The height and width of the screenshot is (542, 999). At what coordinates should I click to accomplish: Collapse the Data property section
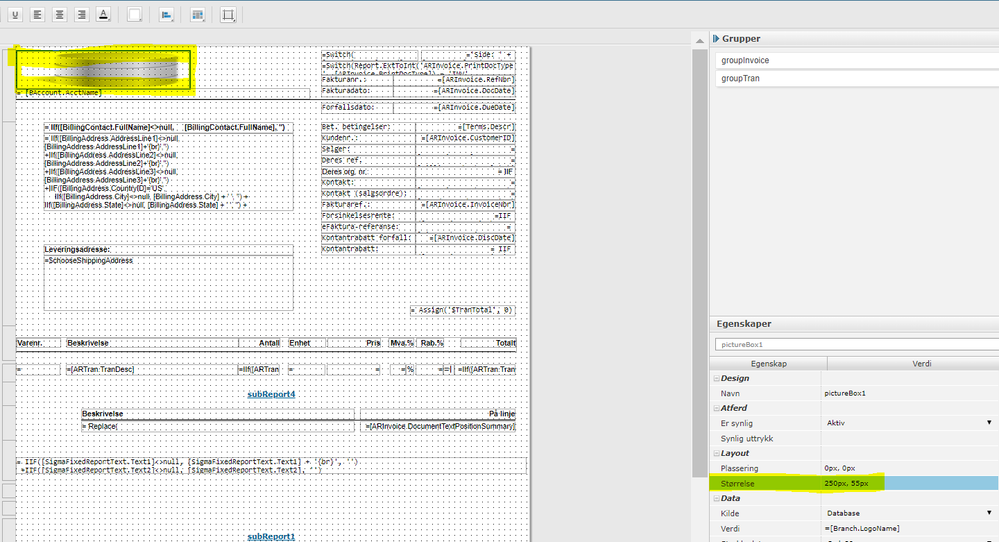(716, 499)
